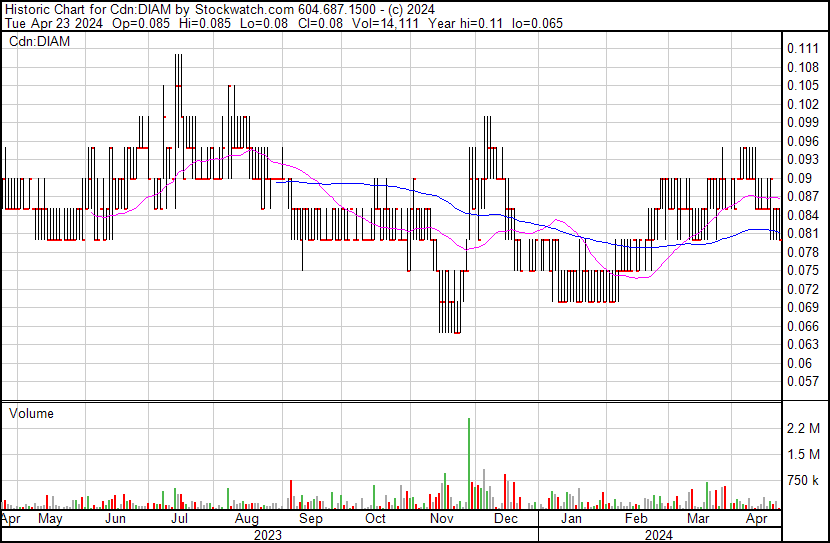Select the Jan month label on the time axis
Image resolution: width=830 pixels, height=543 pixels.
coord(571,520)
